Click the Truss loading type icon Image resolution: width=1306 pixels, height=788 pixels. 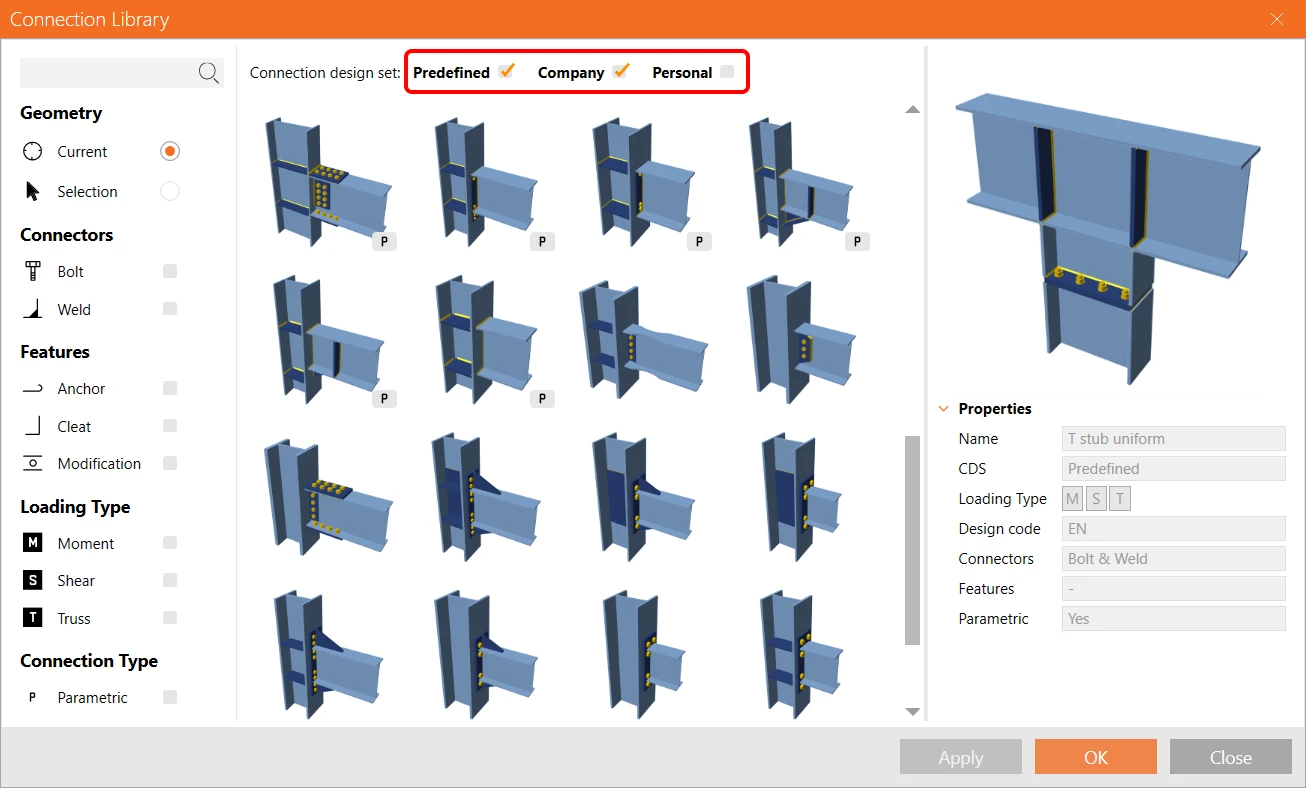click(33, 618)
